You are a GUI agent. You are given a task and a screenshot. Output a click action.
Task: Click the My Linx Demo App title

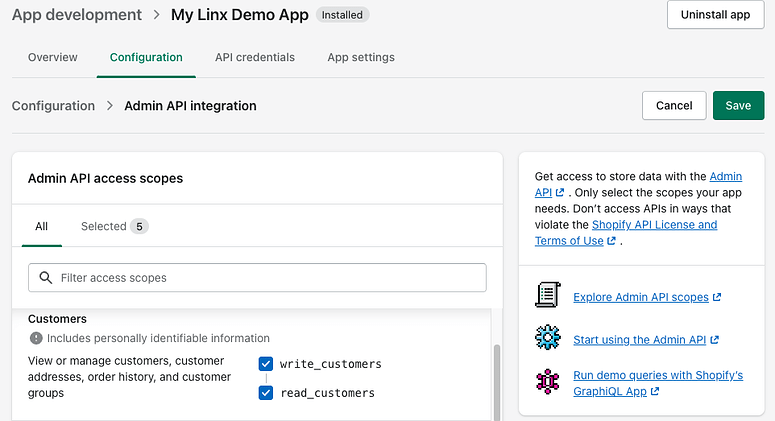coord(240,15)
